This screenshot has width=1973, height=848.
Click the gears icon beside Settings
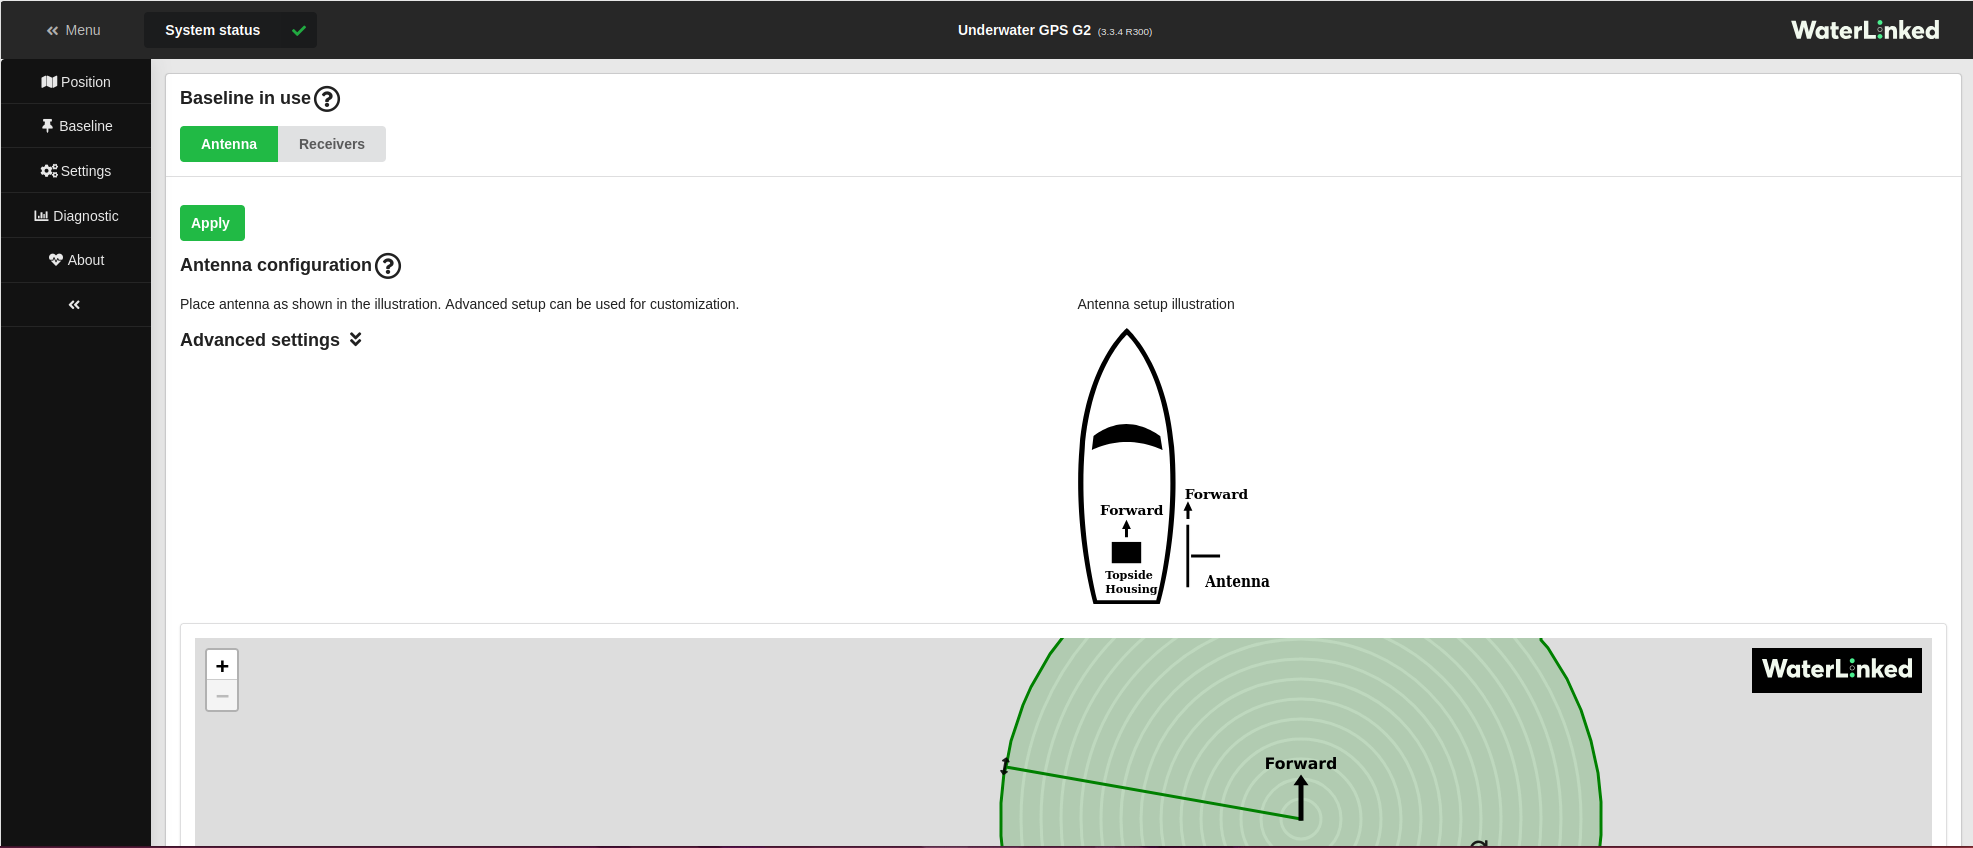[49, 171]
